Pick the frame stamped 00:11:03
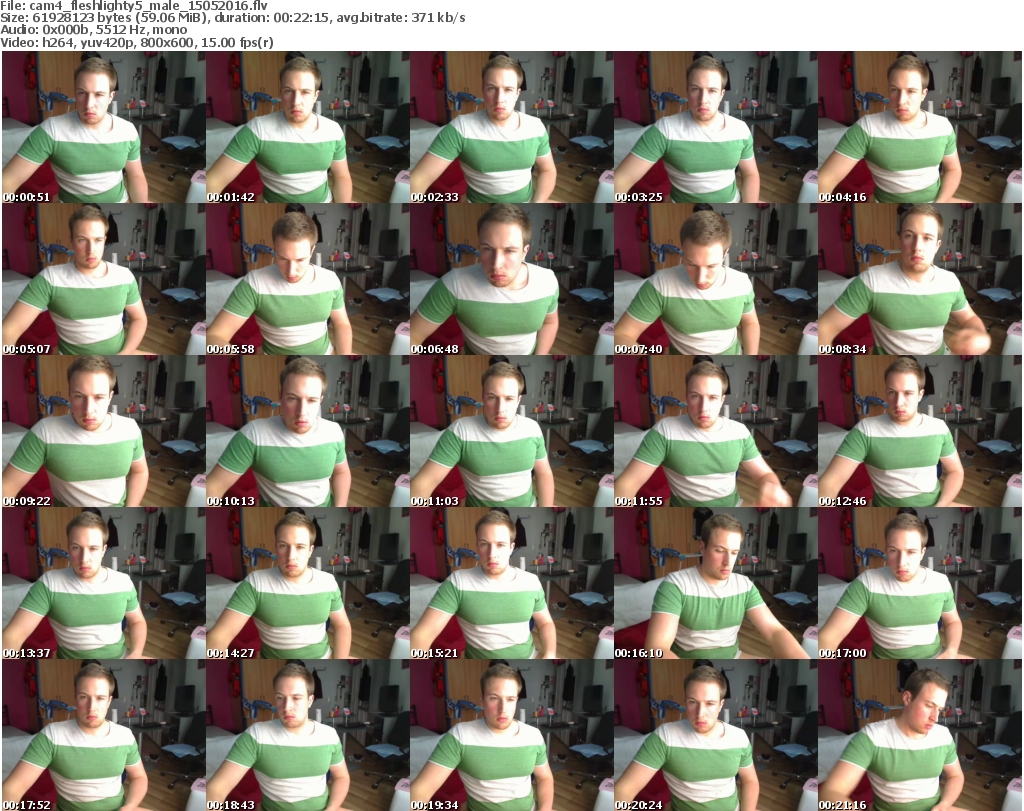1024x811 pixels. pos(511,432)
